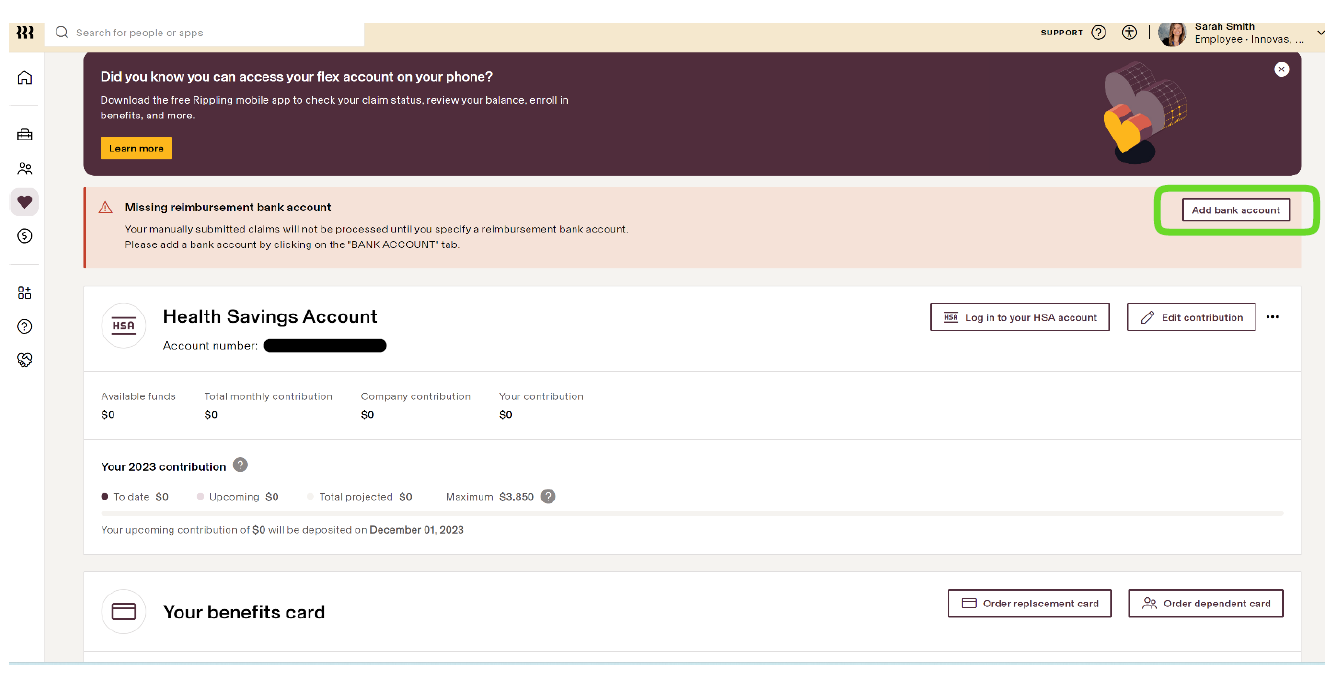Screen dimensions: 1339x686
Task: Click the HSA logo circle icon
Action: click(x=124, y=325)
